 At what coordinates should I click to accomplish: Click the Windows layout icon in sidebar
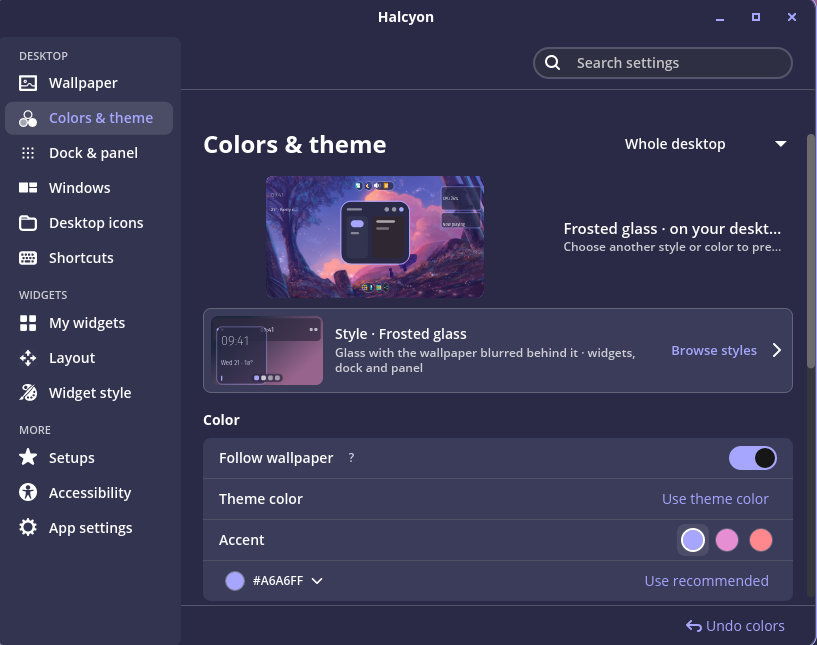click(x=28, y=188)
